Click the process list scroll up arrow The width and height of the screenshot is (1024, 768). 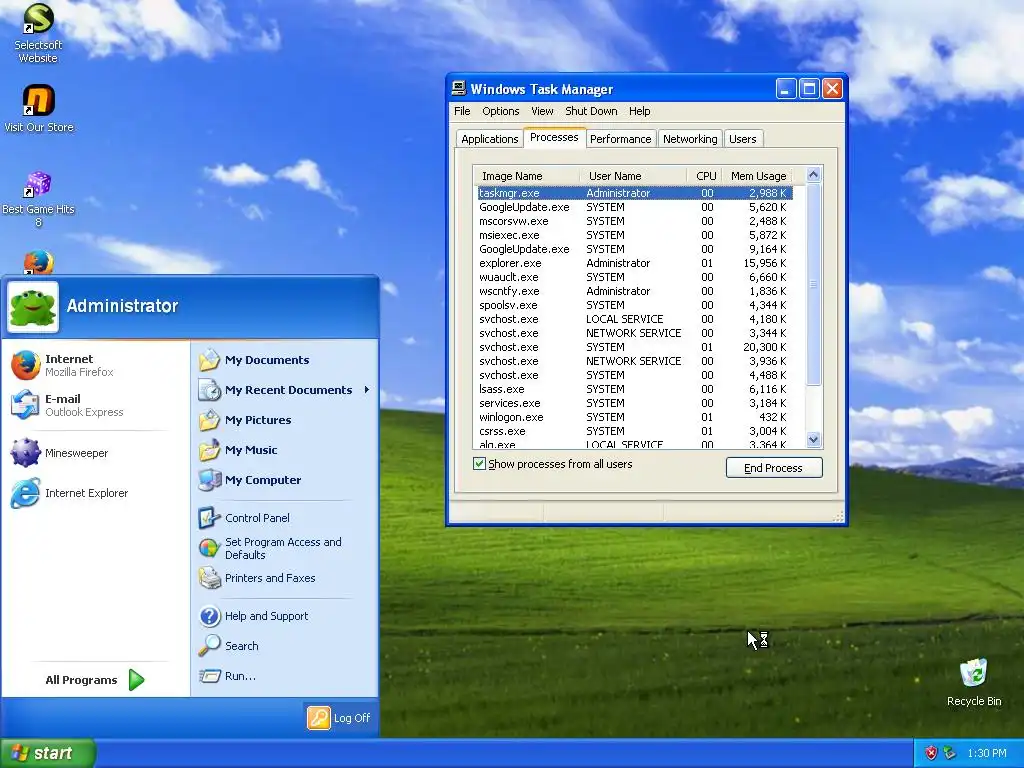click(813, 174)
